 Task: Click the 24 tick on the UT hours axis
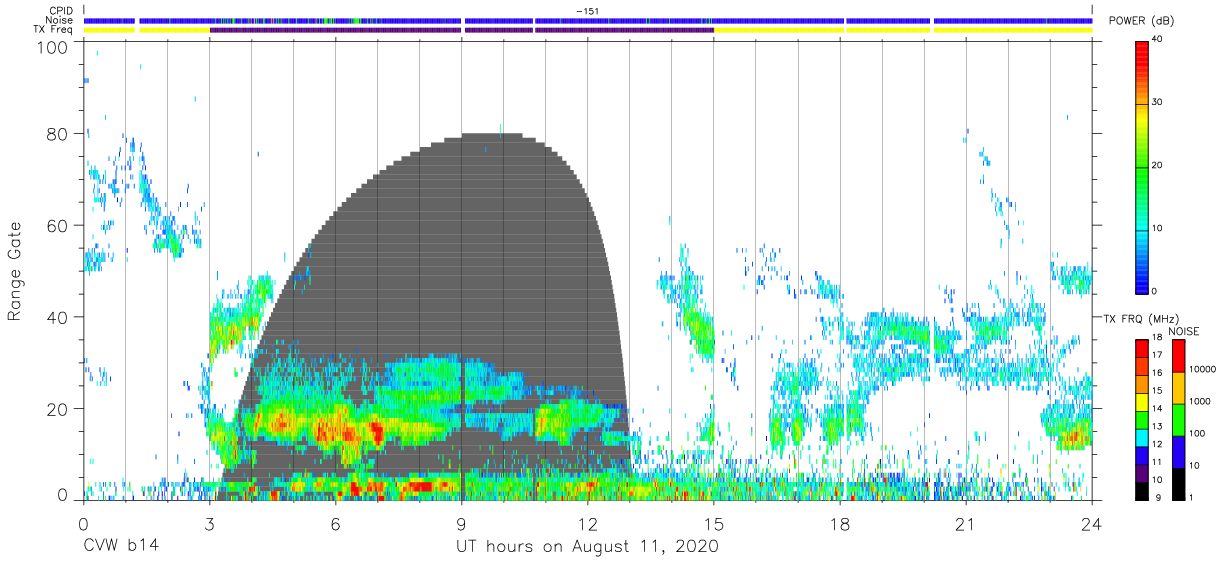[1091, 523]
